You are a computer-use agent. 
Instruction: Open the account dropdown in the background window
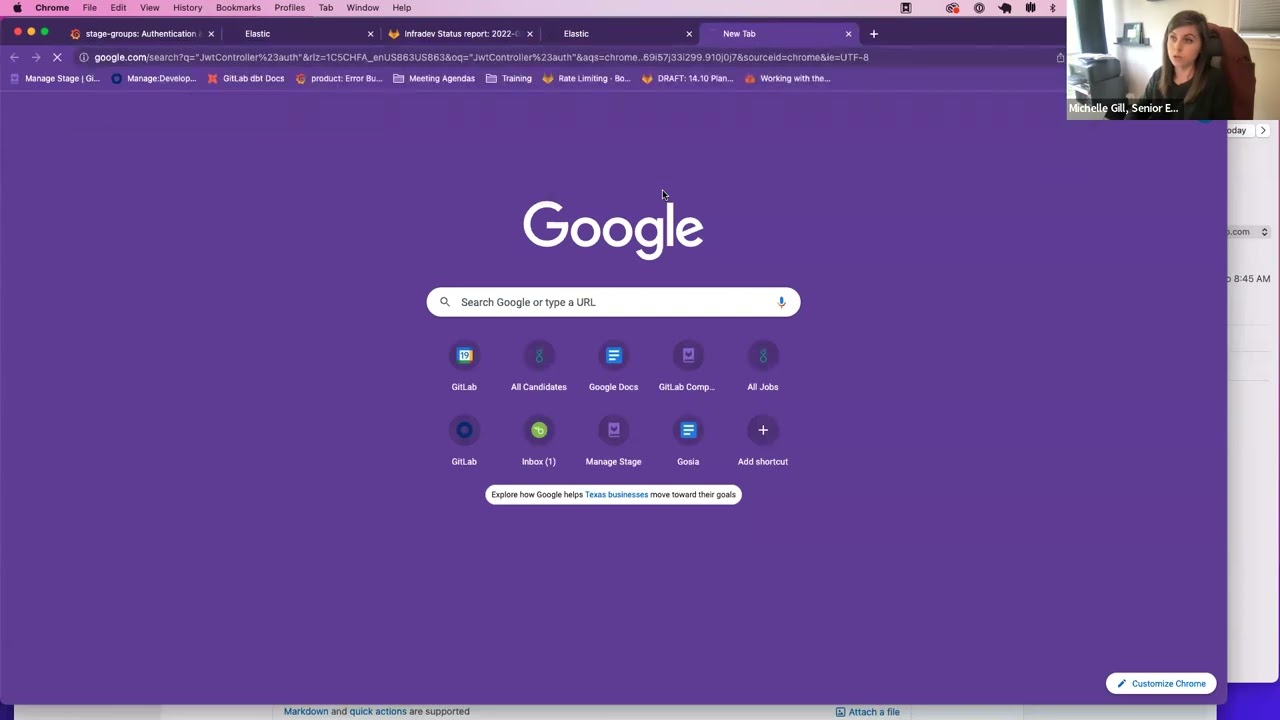(1264, 232)
